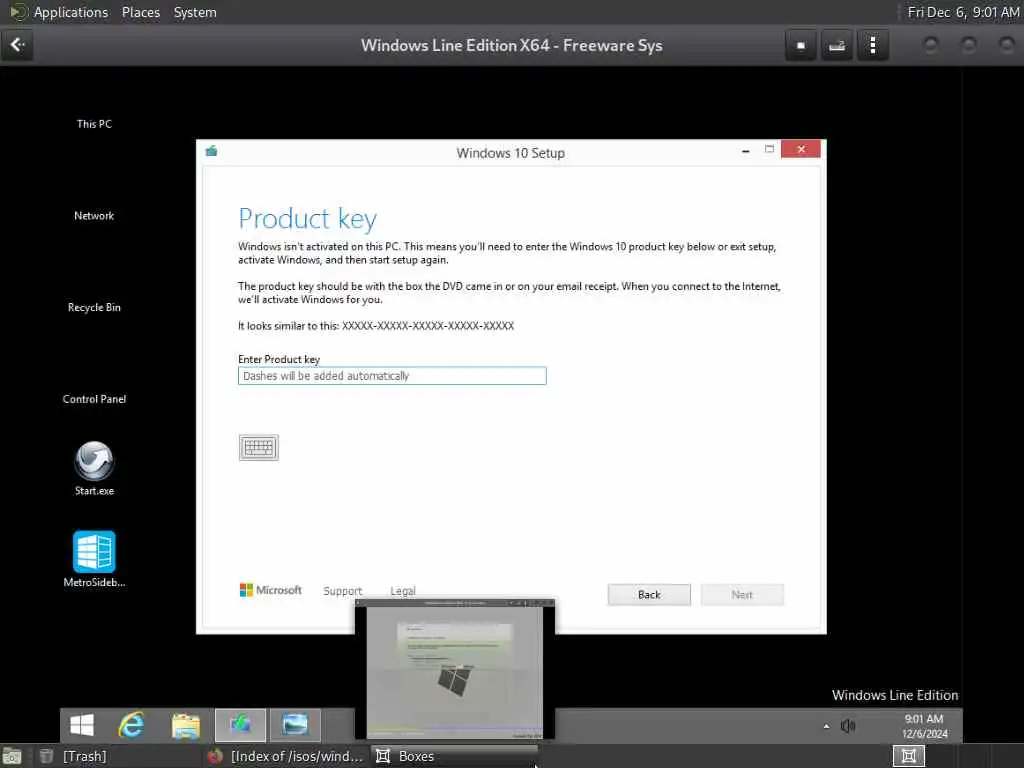
Task: Open the Windows Start button
Action: click(x=82, y=725)
